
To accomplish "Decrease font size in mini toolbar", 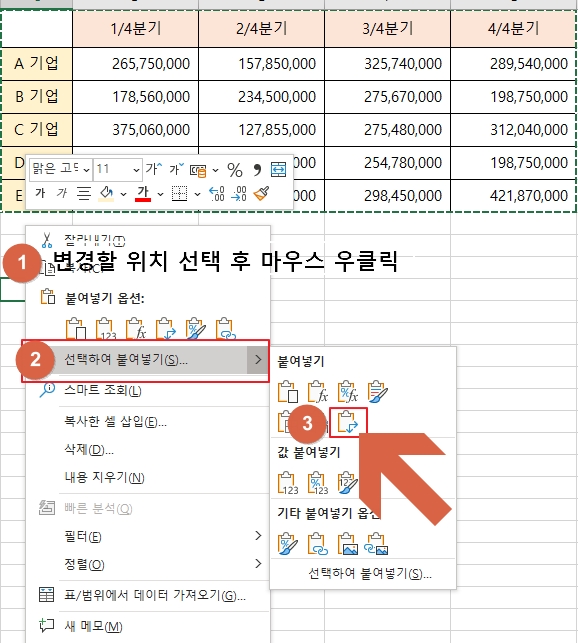I will 177,169.
